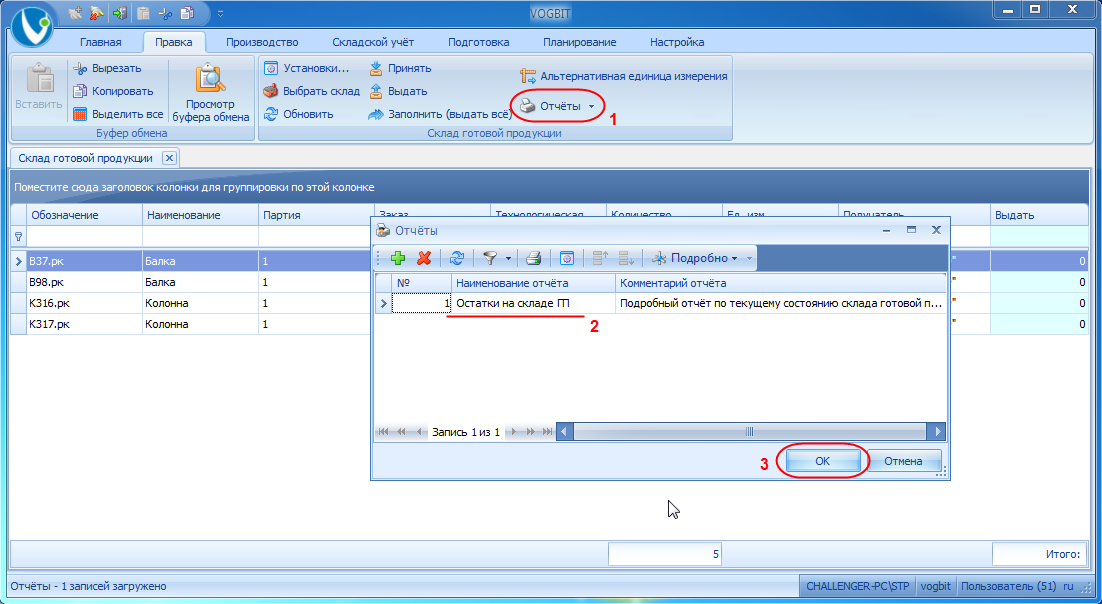
Task: Switch to the Производство ribbon tab
Action: [262, 42]
